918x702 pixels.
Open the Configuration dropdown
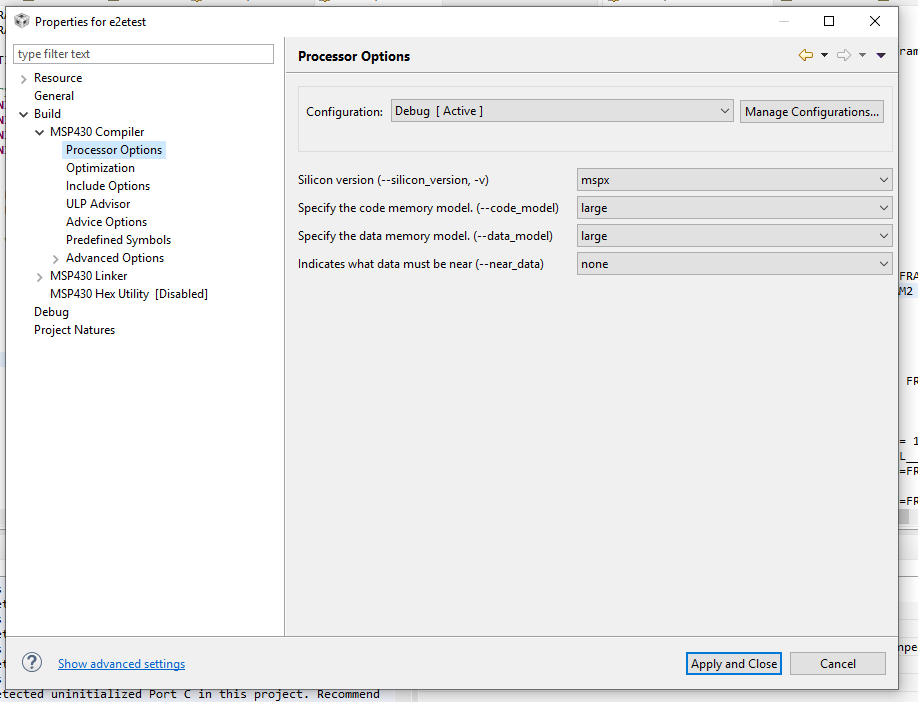562,112
